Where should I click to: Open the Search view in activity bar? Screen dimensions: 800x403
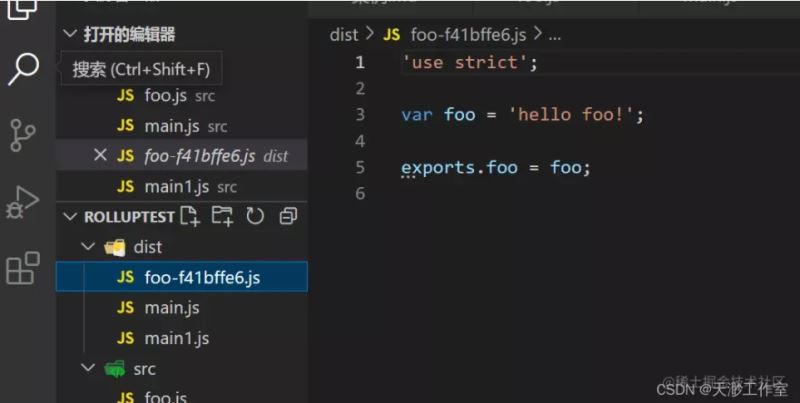(x=23, y=69)
